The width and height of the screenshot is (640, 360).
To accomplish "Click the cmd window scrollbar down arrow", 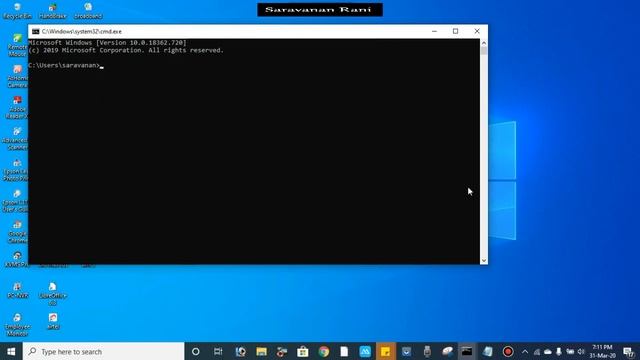I will pos(484,260).
